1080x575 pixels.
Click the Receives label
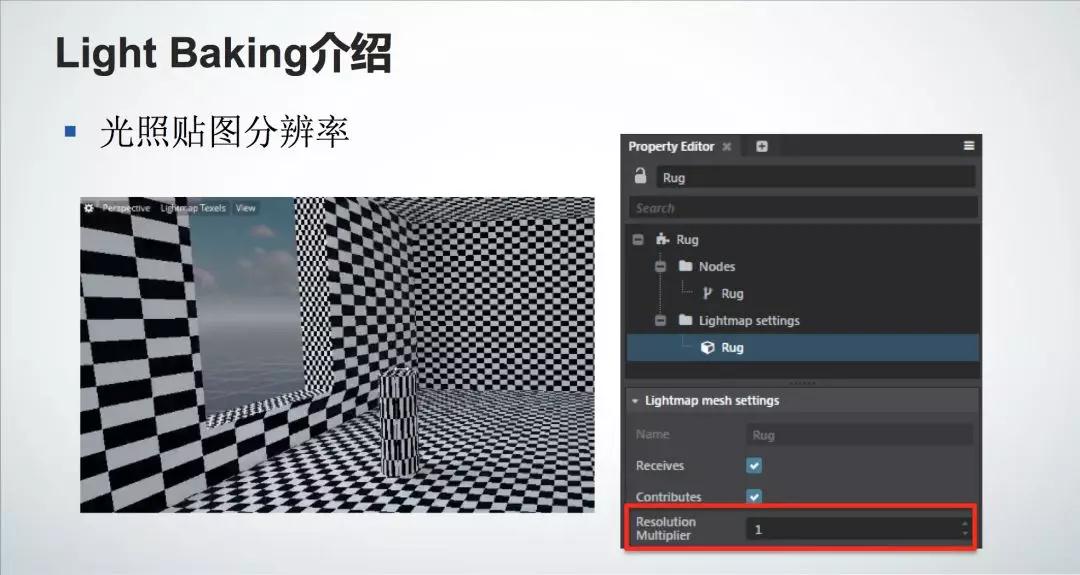click(660, 466)
